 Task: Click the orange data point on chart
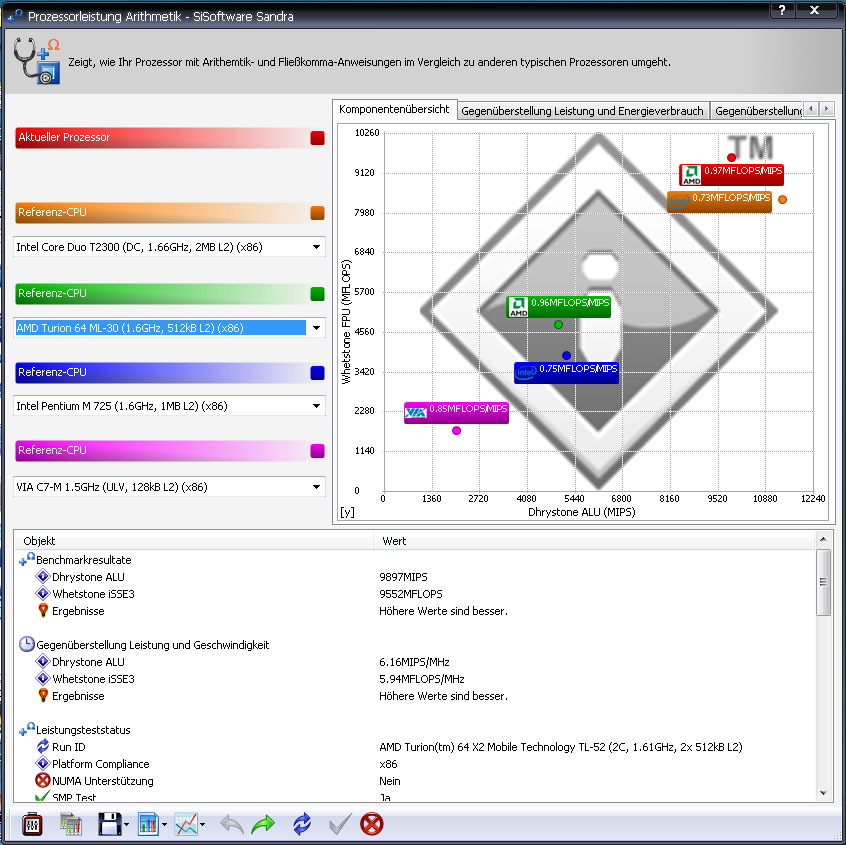click(782, 200)
